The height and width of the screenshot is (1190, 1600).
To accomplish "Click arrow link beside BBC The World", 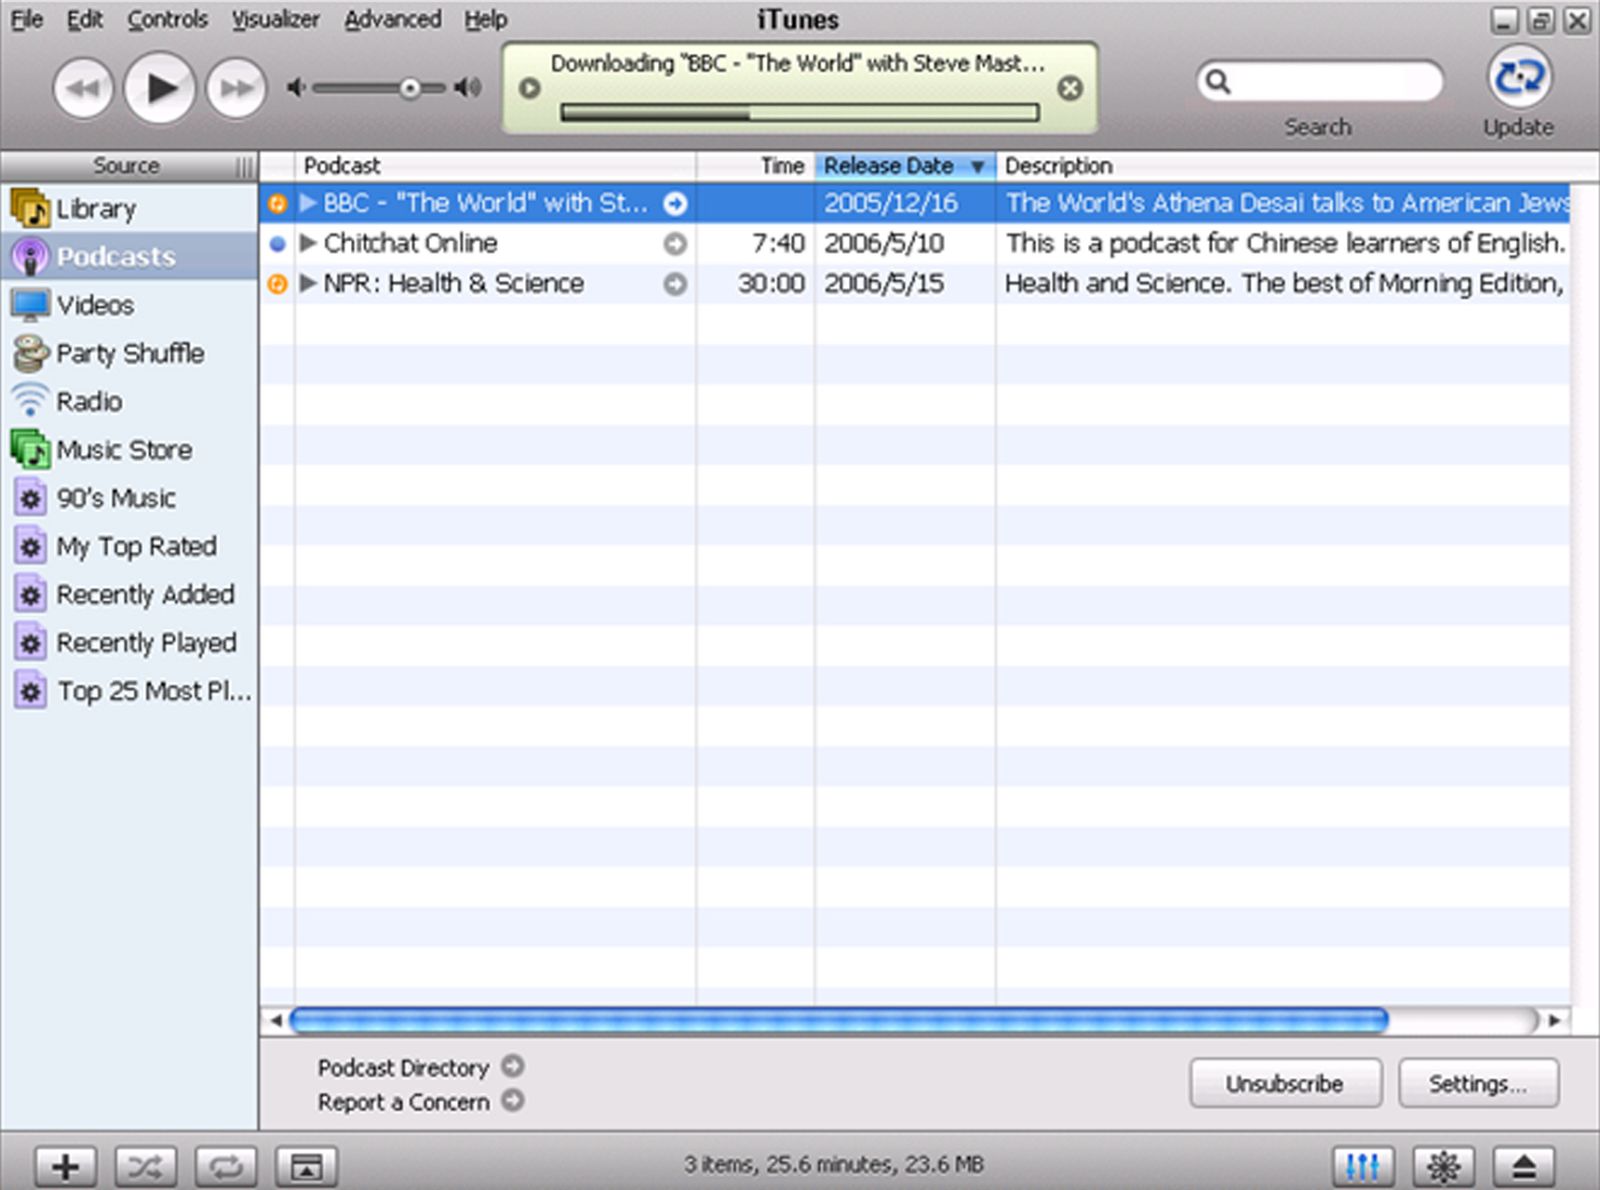I will coord(676,203).
